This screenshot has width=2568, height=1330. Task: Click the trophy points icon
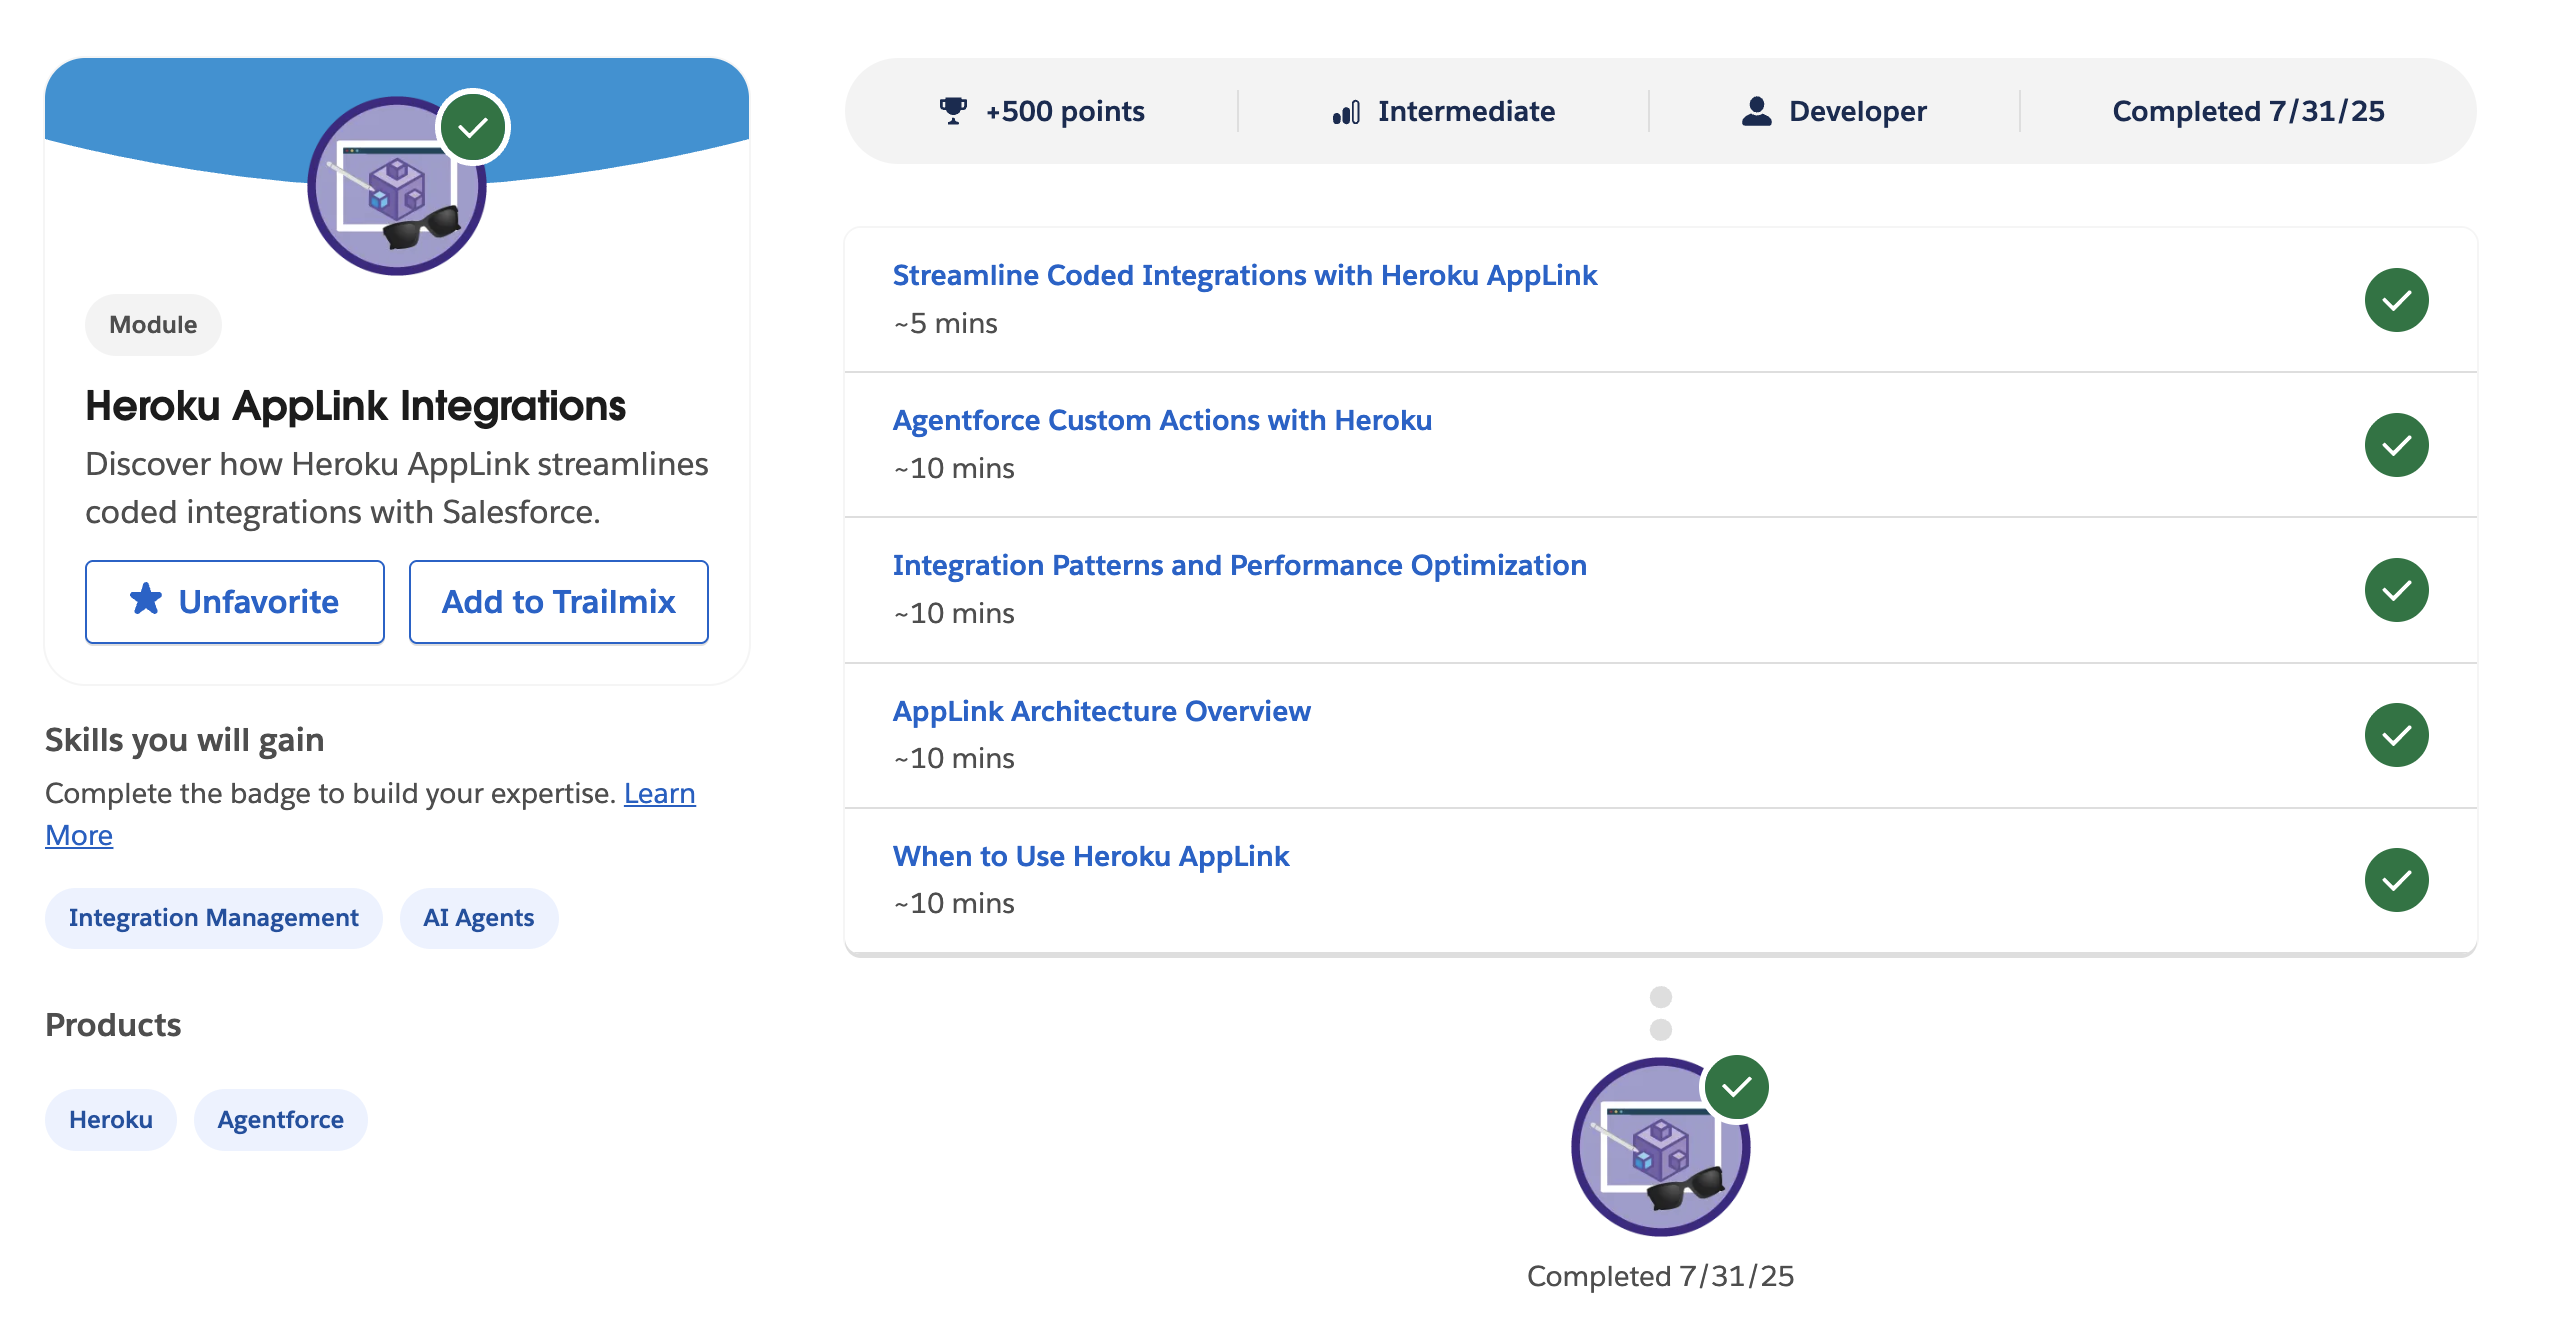(953, 110)
